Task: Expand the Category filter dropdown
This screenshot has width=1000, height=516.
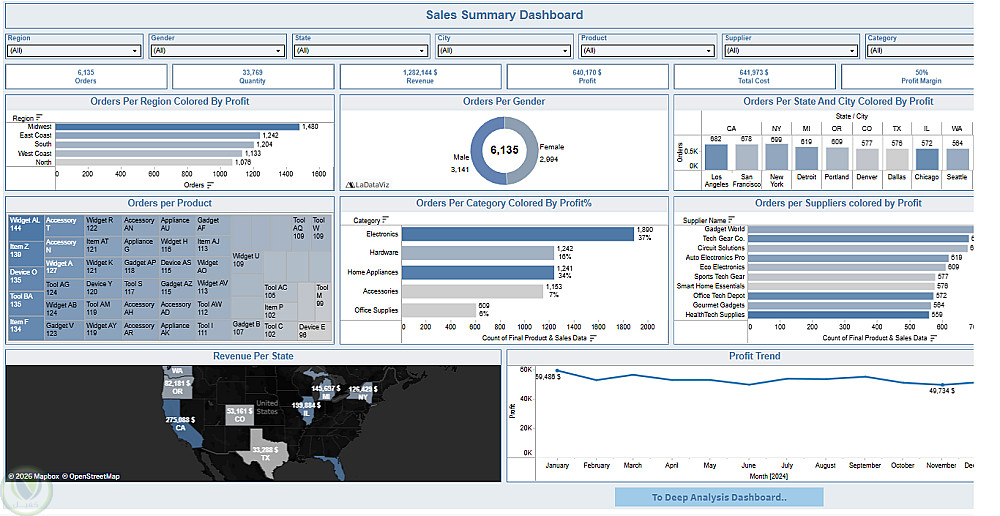Action: coord(920,50)
